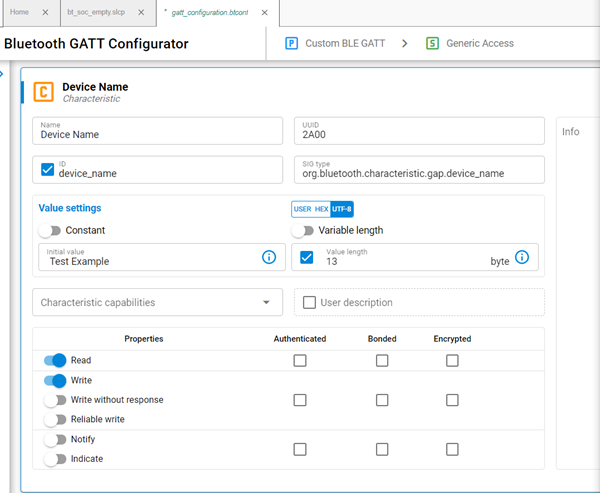Select USER value format

click(x=302, y=209)
